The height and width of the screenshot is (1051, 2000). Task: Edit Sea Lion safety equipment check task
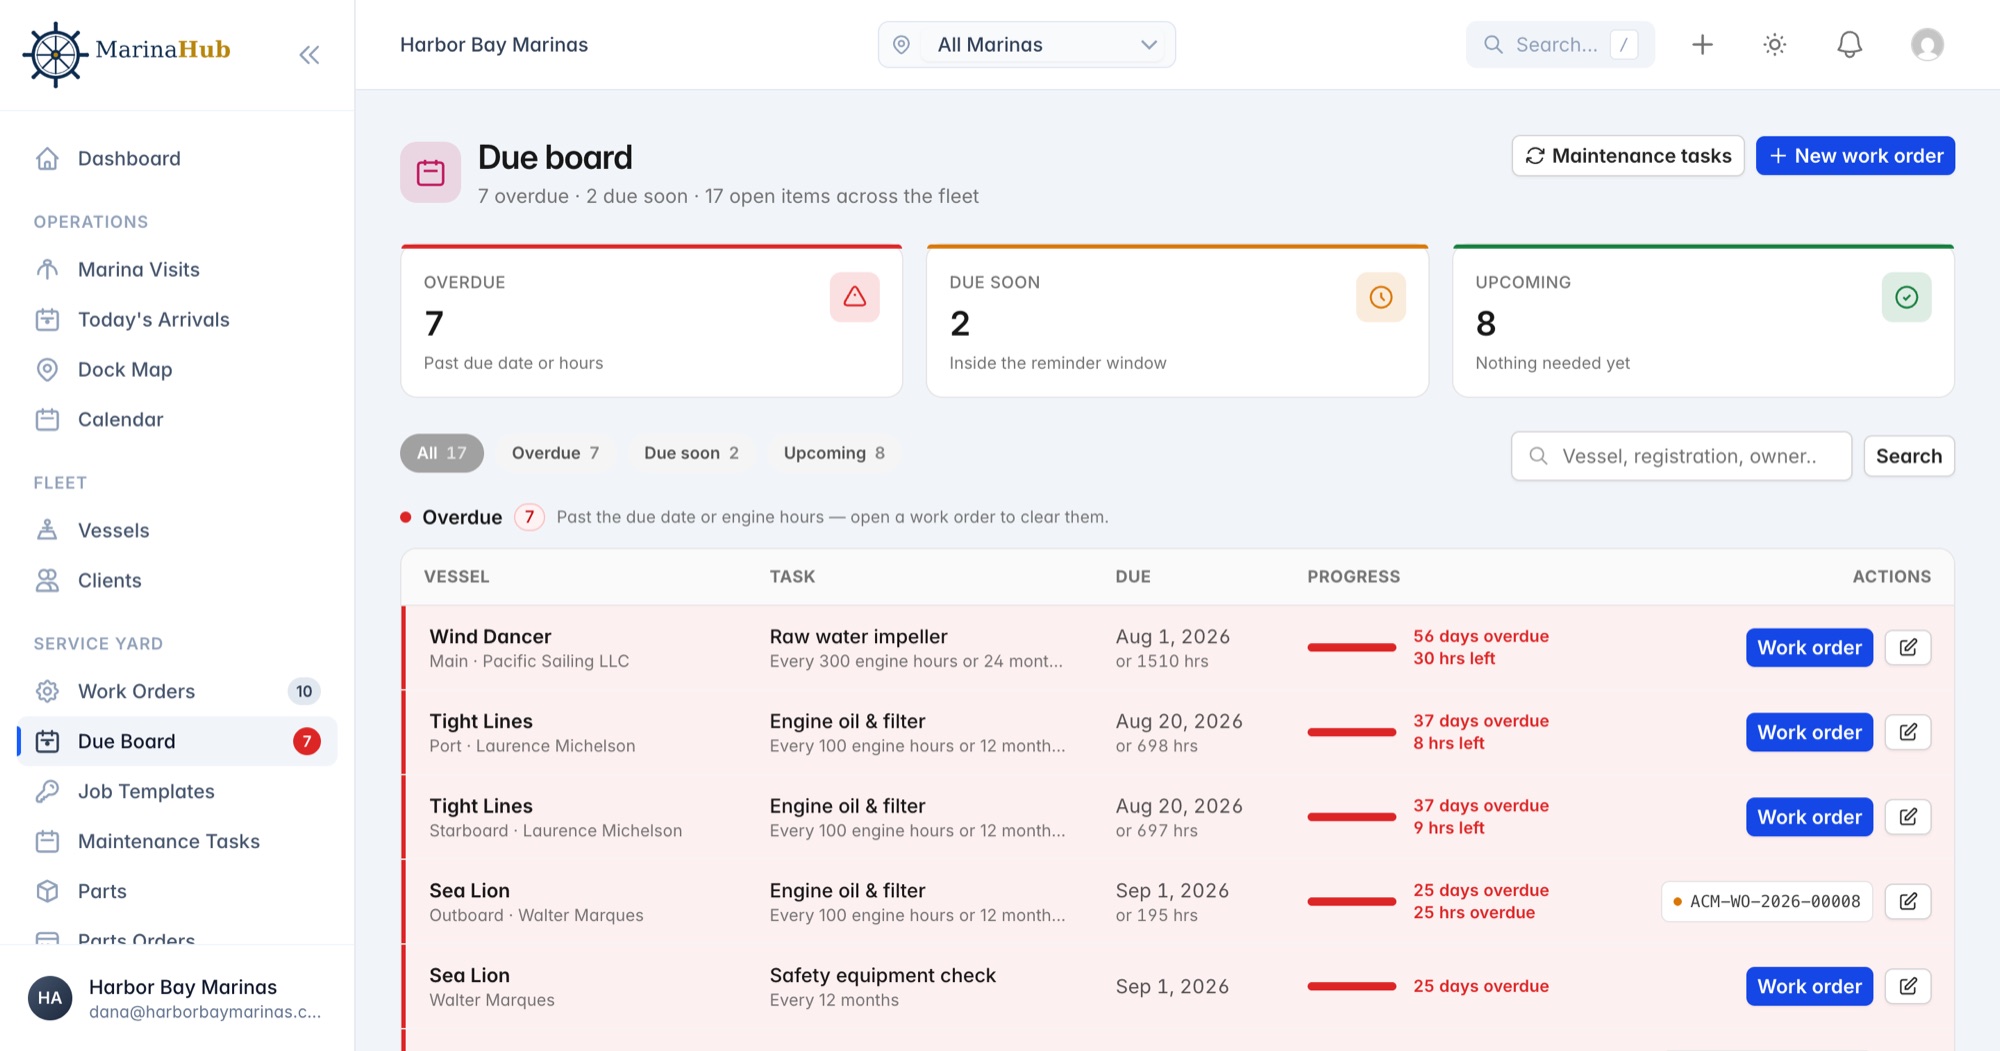(1907, 986)
